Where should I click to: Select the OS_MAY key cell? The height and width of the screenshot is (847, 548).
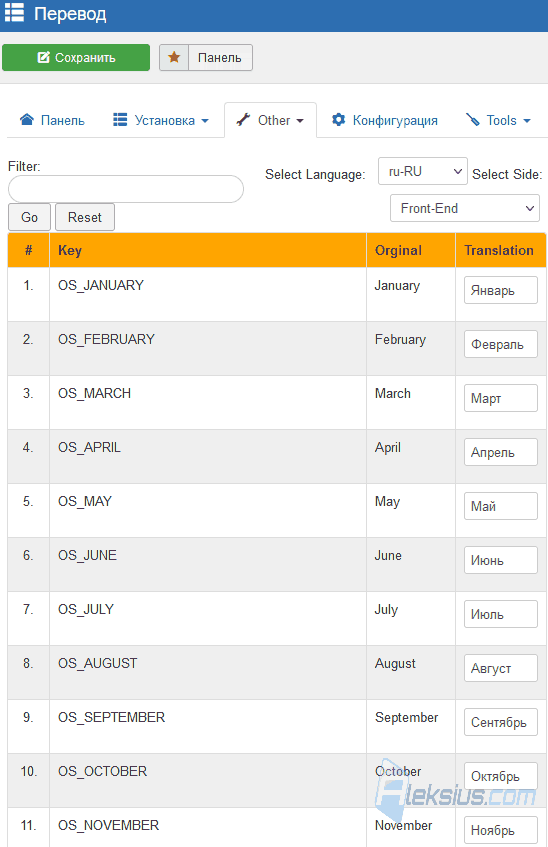tap(208, 510)
